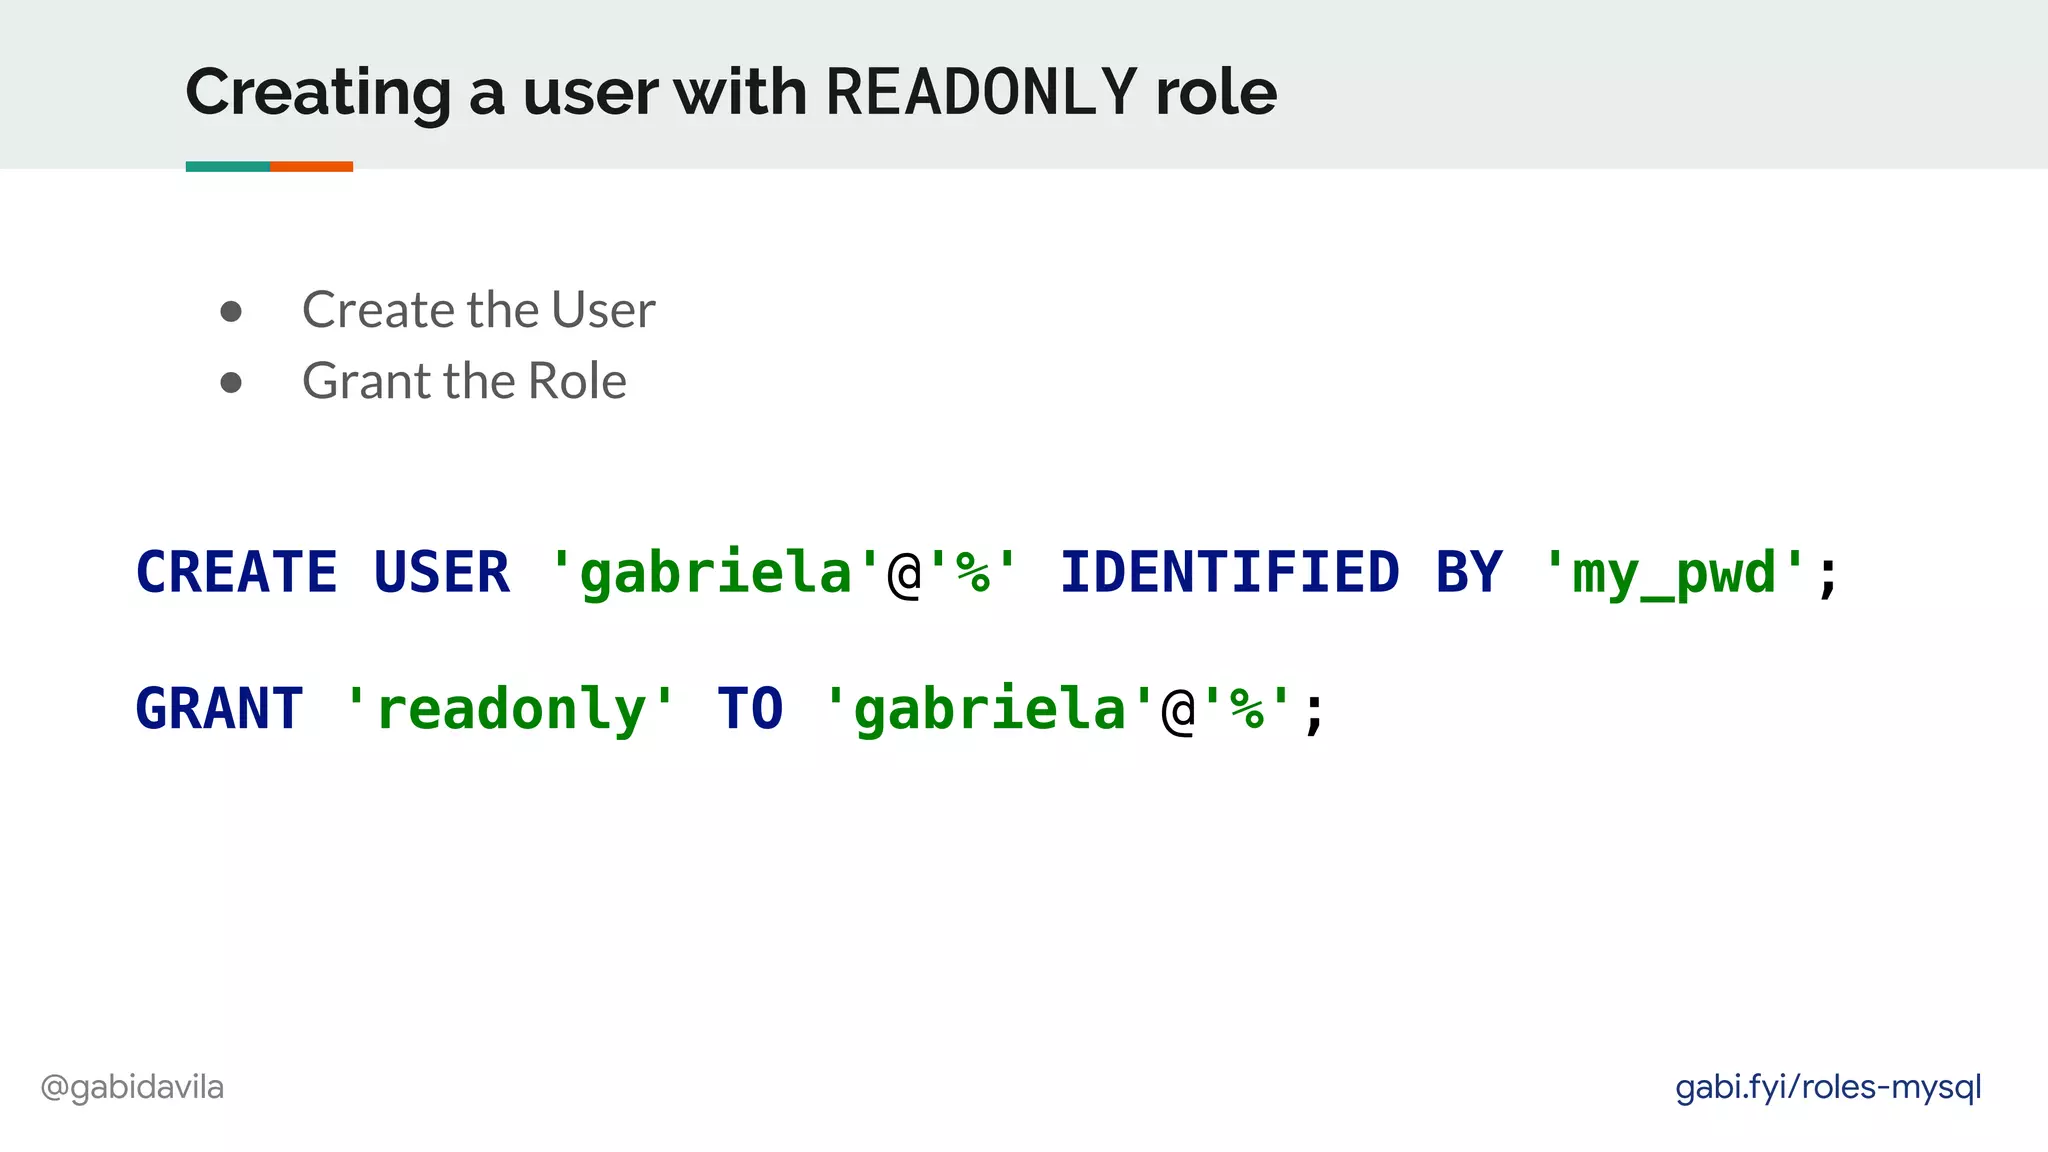Click the 'readonly' role string
The height and width of the screenshot is (1152, 2048).
coord(510,709)
